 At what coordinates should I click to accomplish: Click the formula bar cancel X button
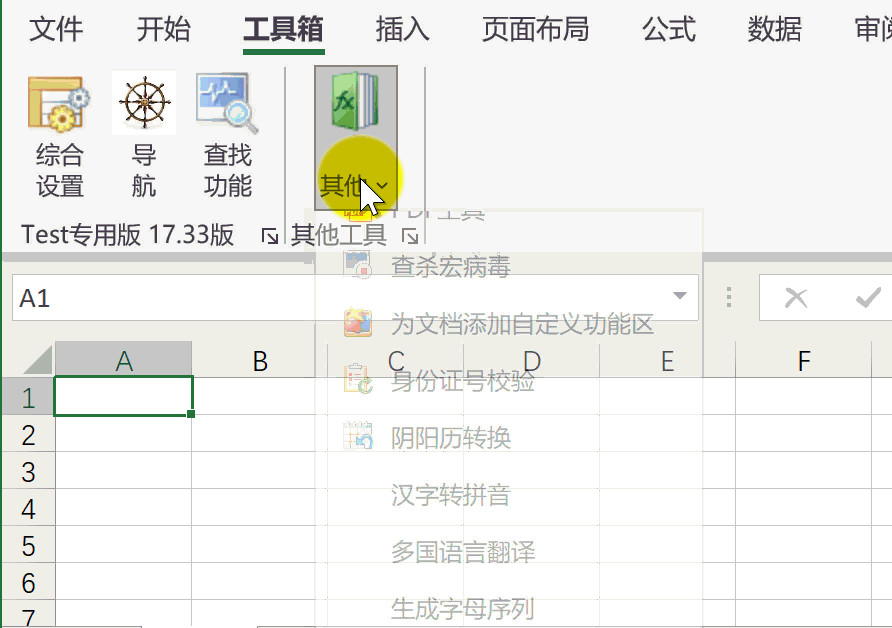[796, 298]
